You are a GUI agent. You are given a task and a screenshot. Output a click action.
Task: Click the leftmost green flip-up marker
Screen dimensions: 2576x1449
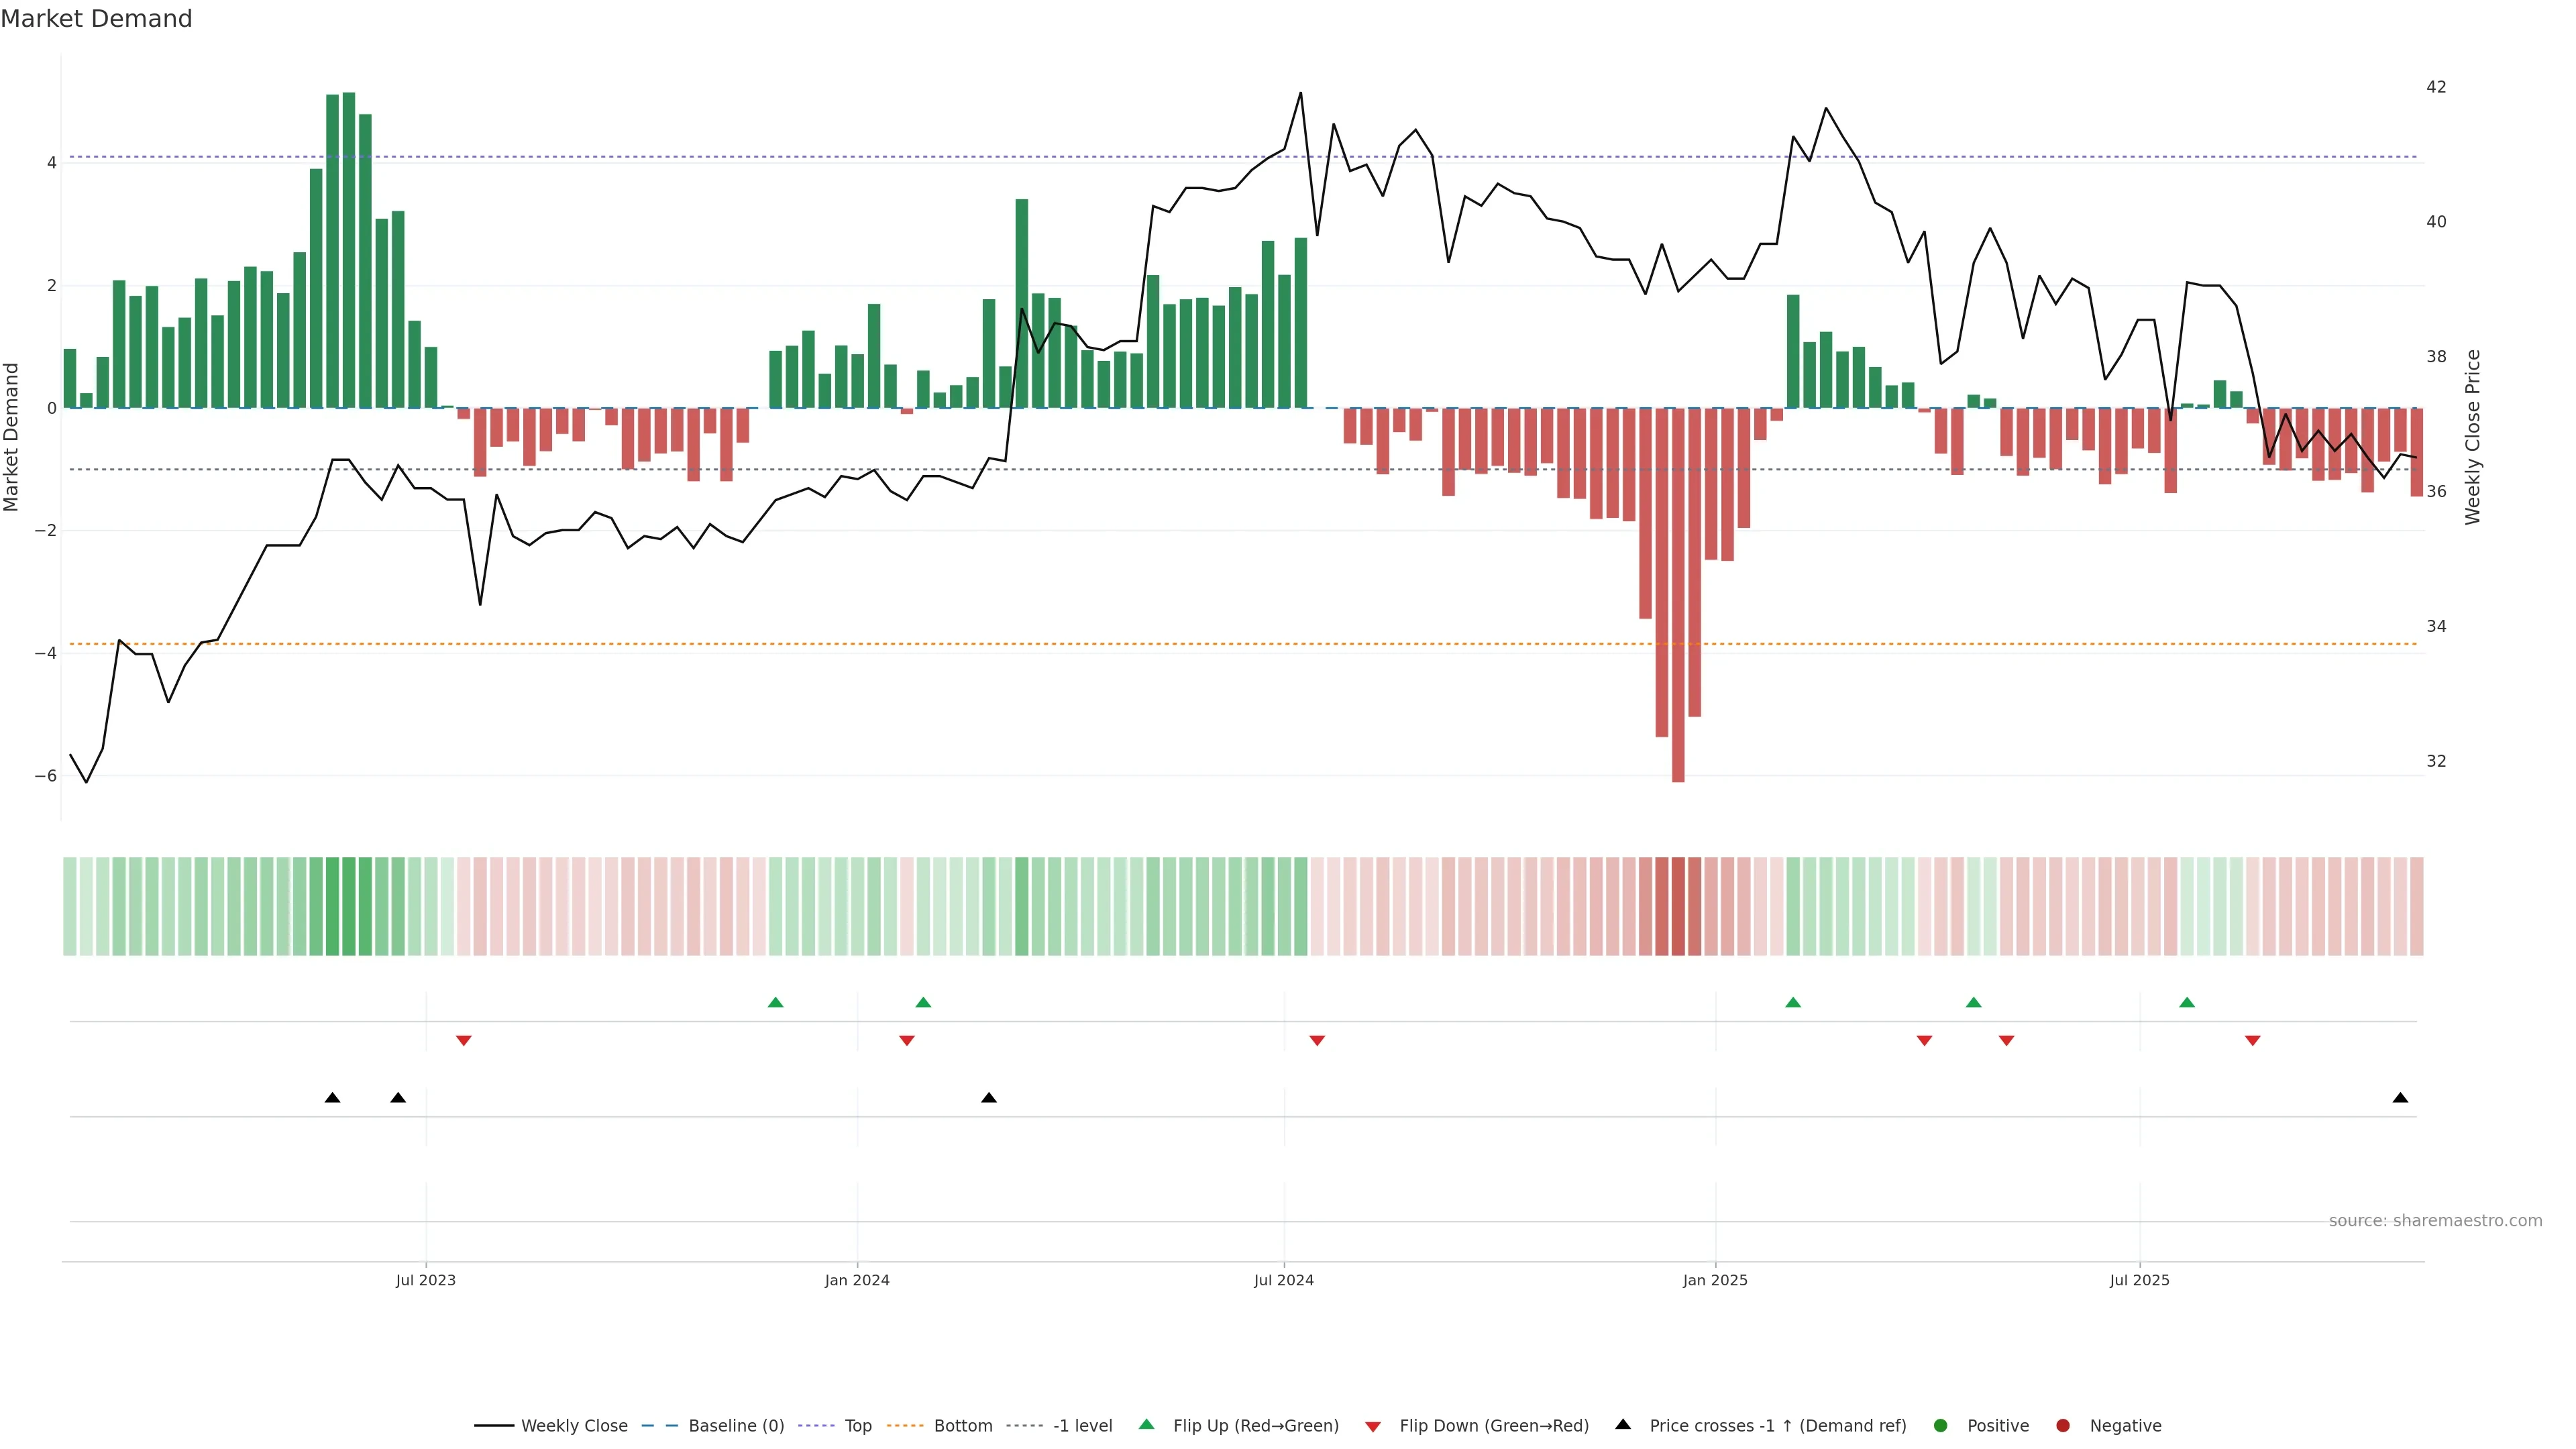point(775,1002)
